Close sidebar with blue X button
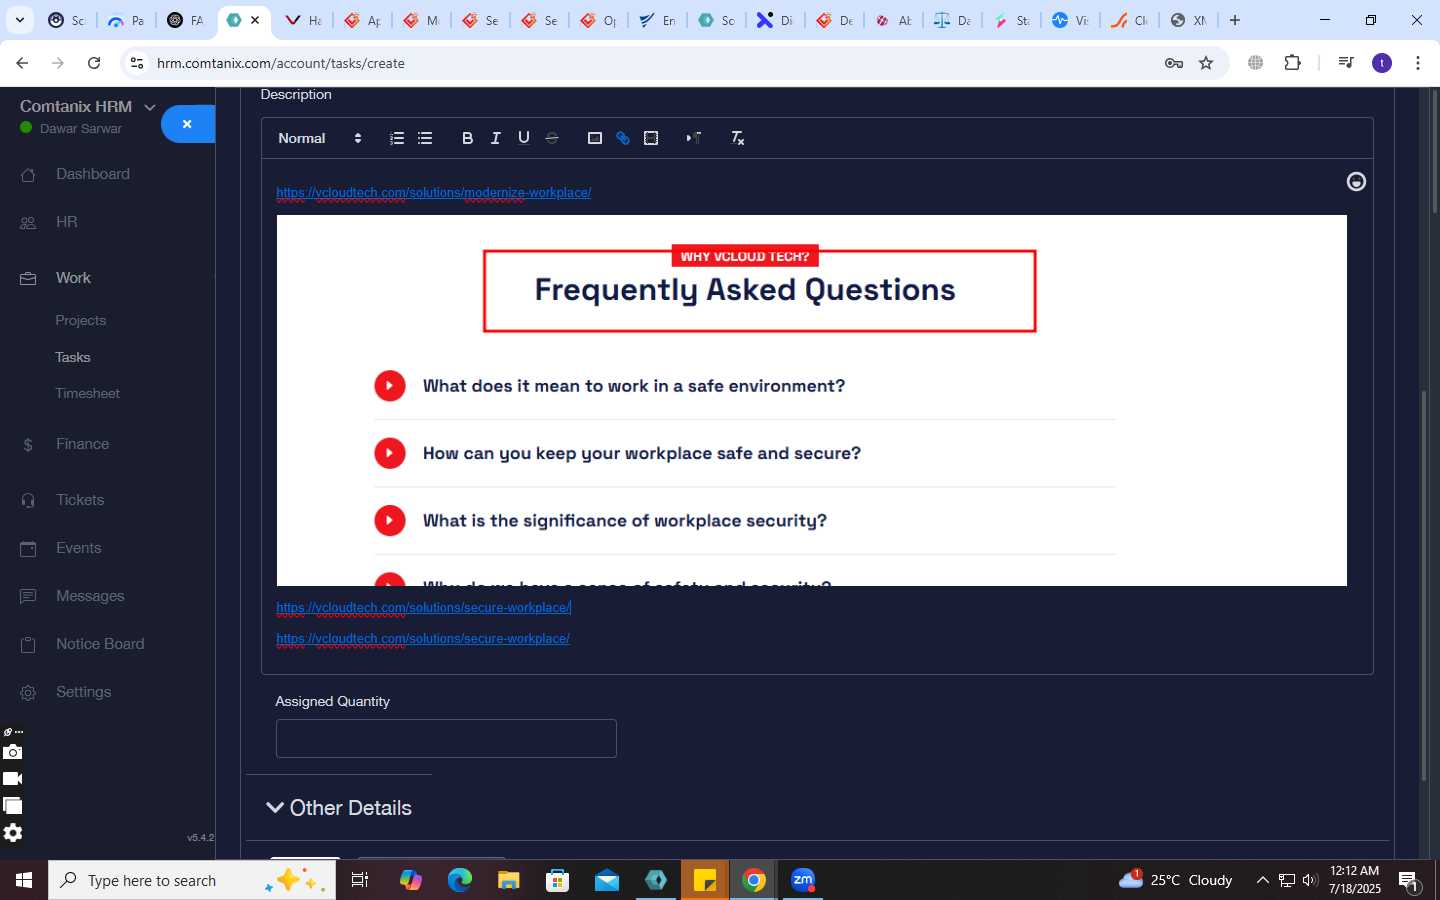1440x900 pixels. coord(187,124)
